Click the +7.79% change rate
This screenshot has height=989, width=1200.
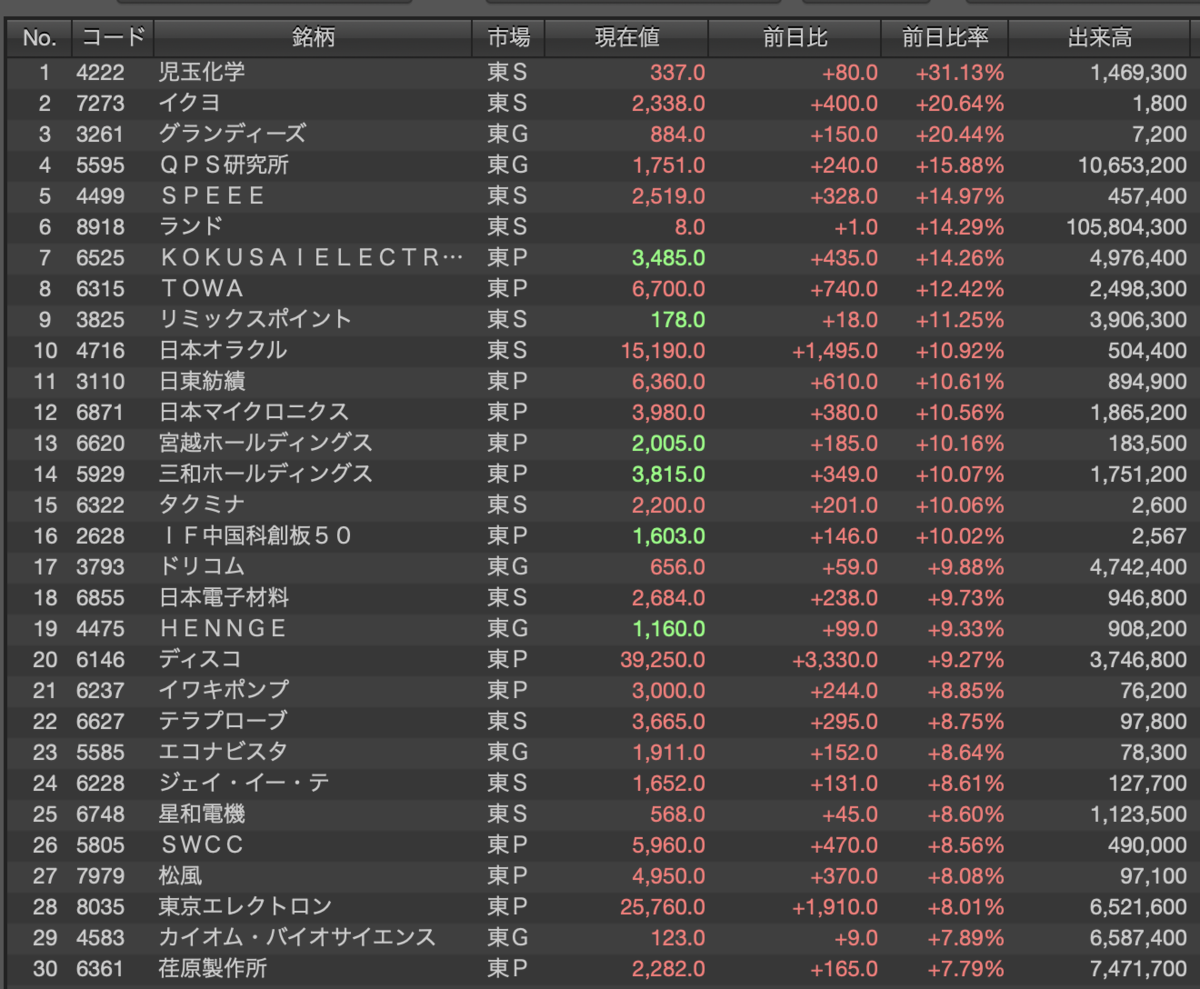tap(964, 970)
